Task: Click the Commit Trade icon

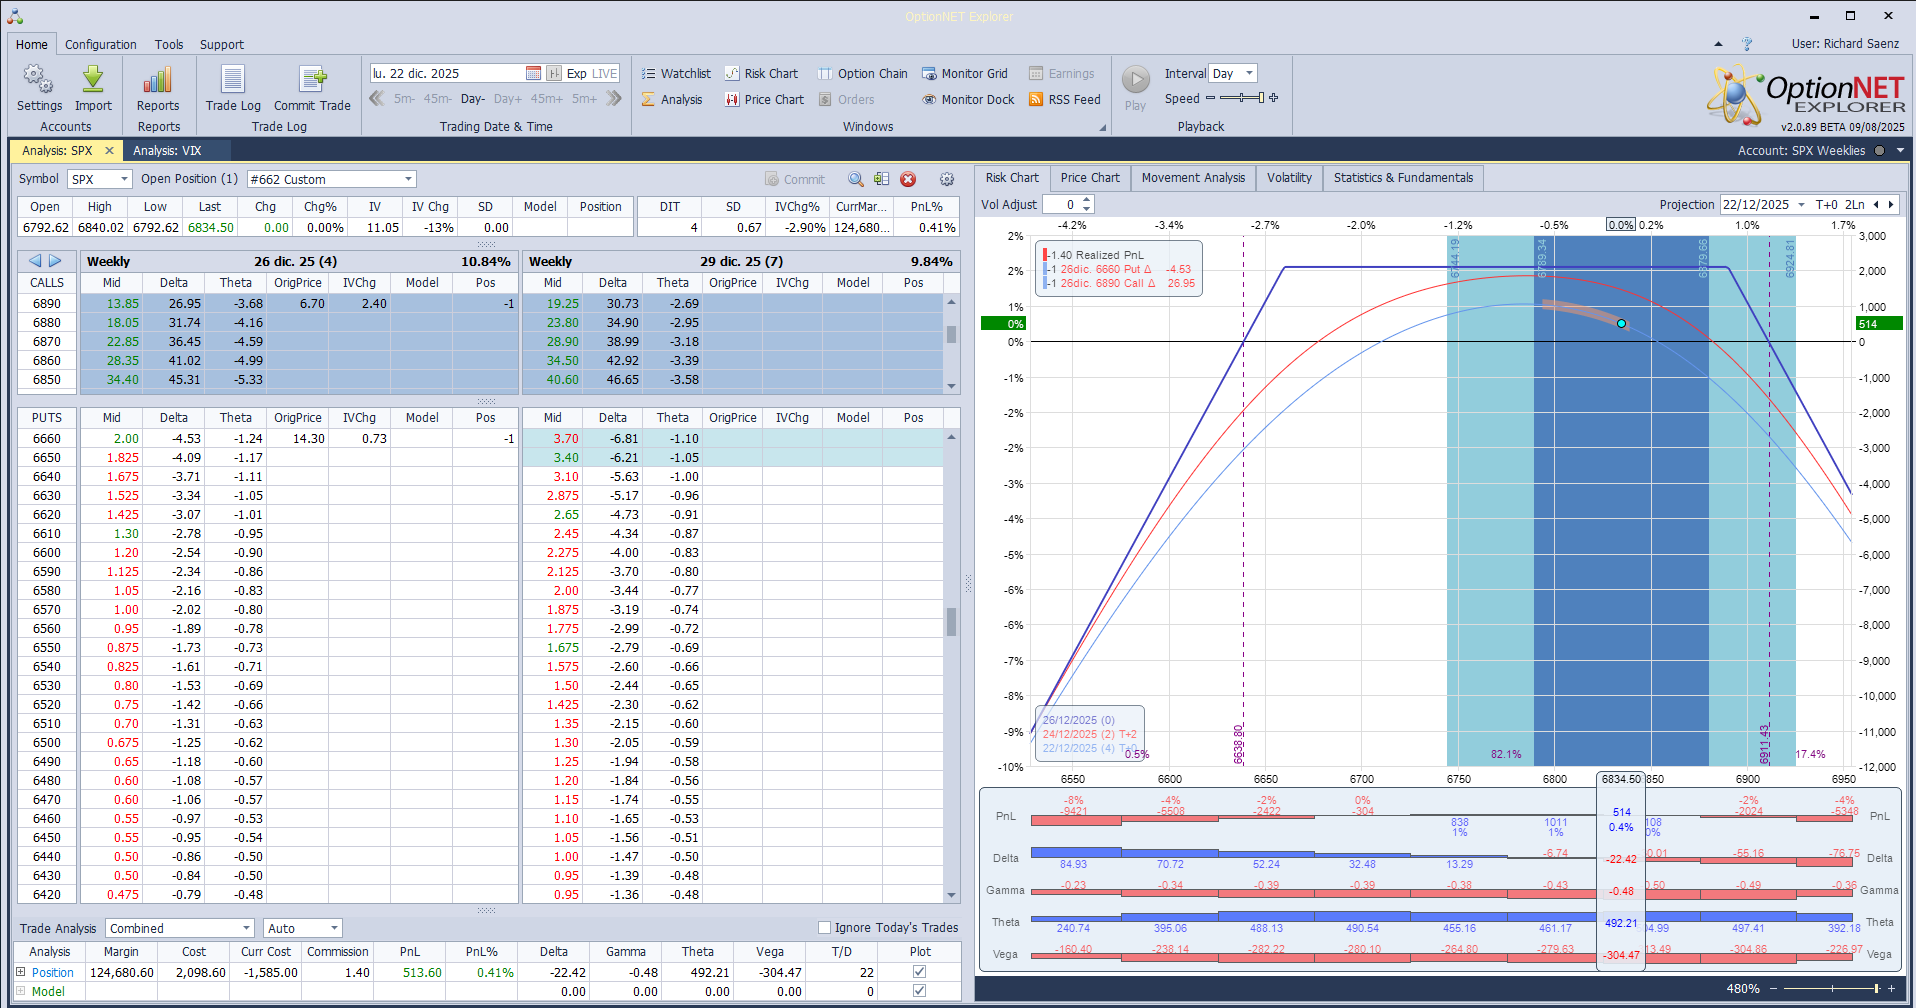Action: 312,88
